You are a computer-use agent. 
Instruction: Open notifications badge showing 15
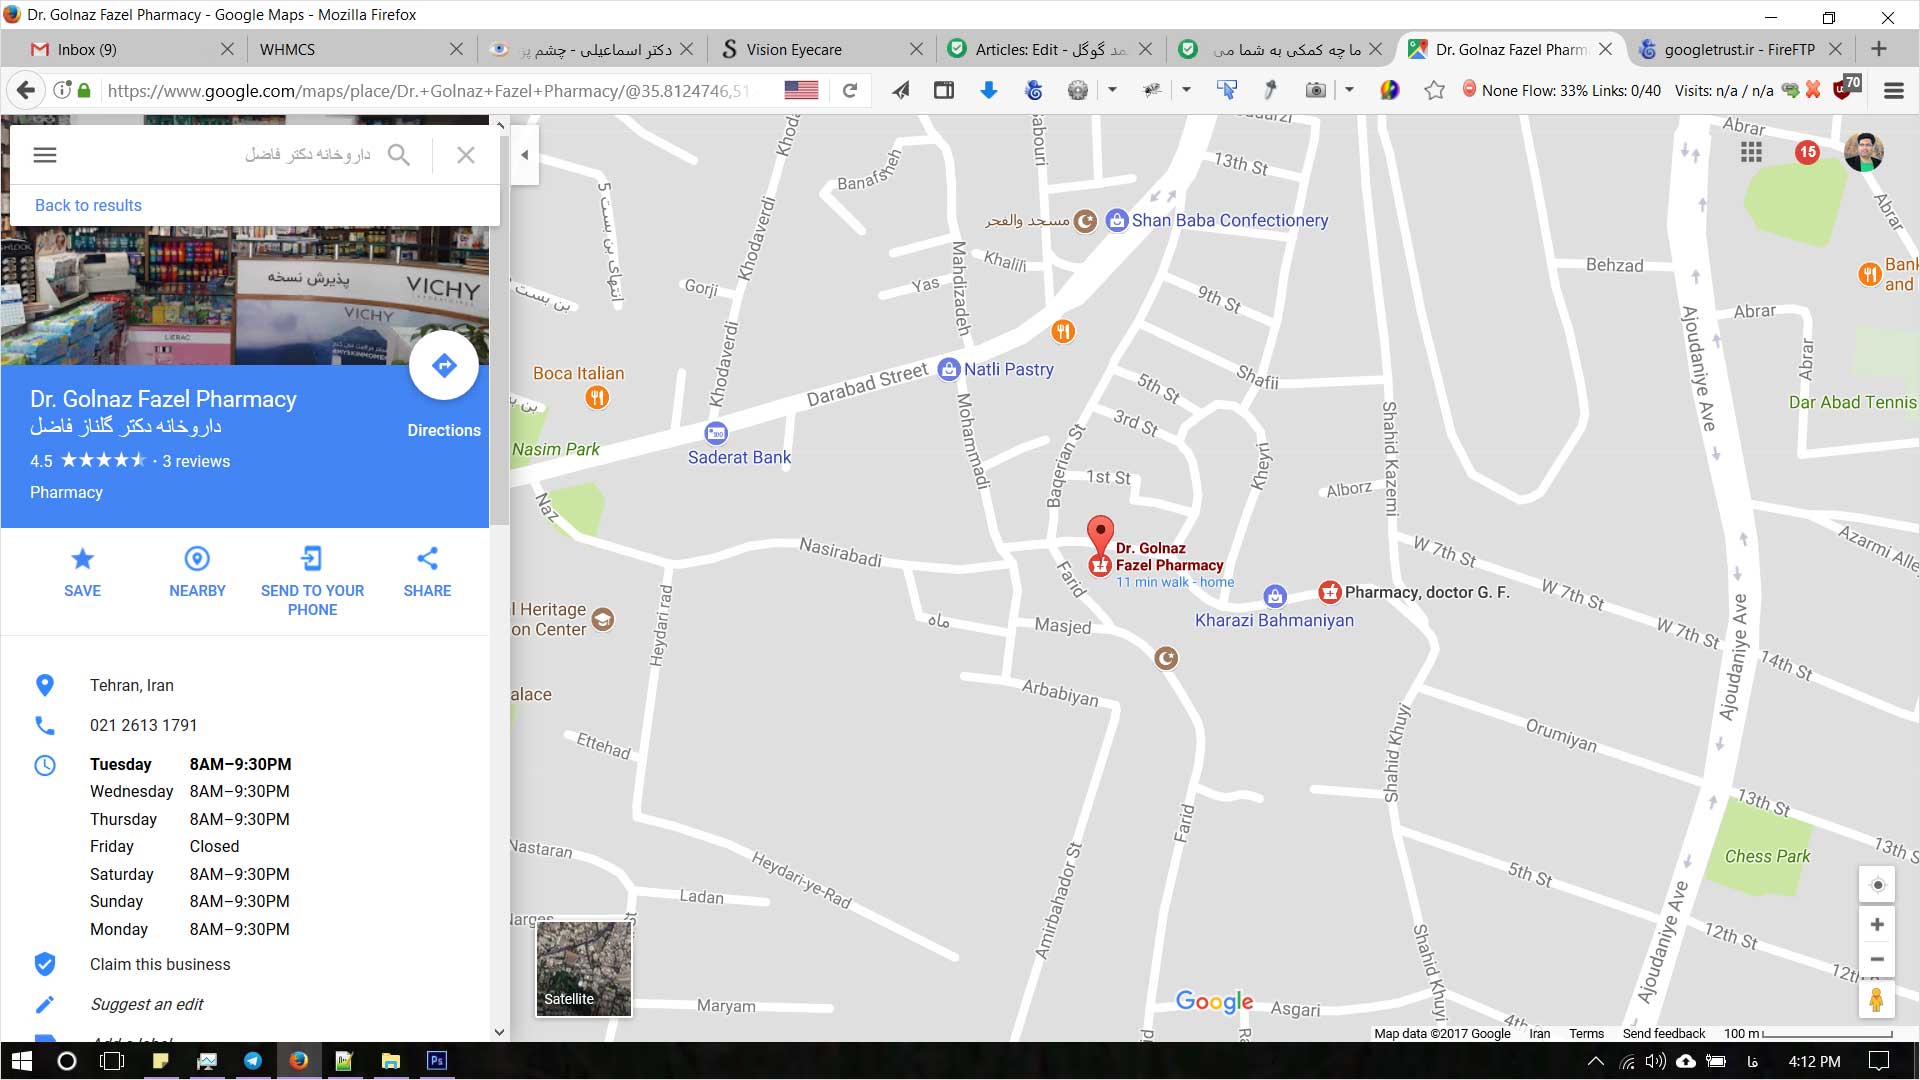1807,152
